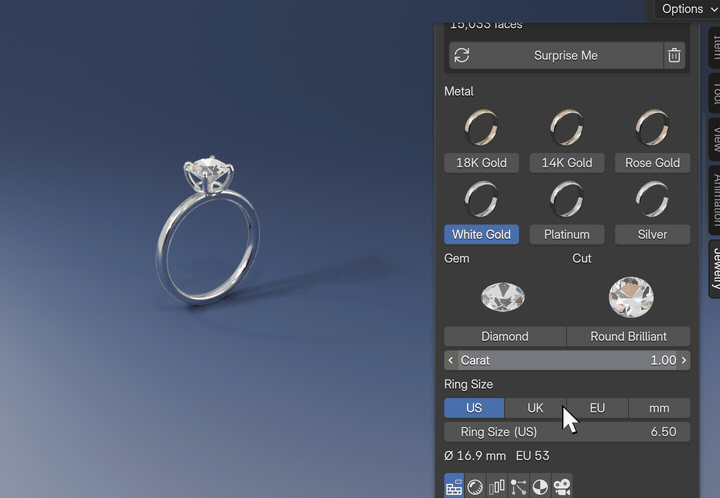Viewport: 720px width, 498px height.
Task: Select the brick-layout icon in bottom row
Action: point(454,487)
